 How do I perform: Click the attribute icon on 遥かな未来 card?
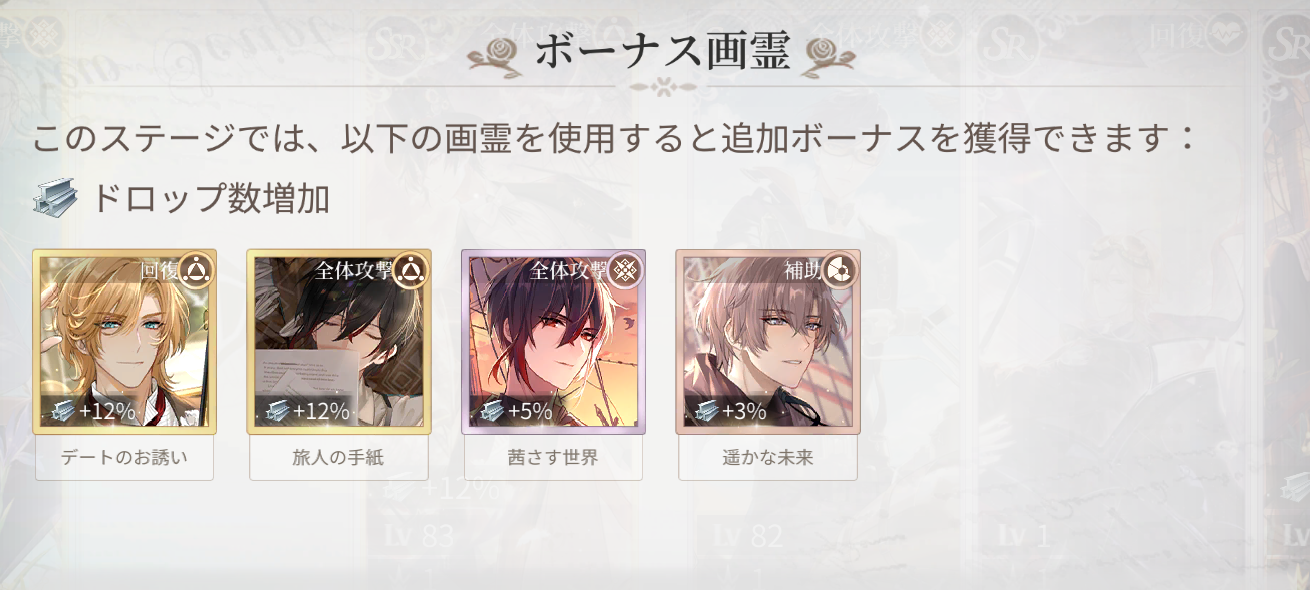click(x=839, y=270)
